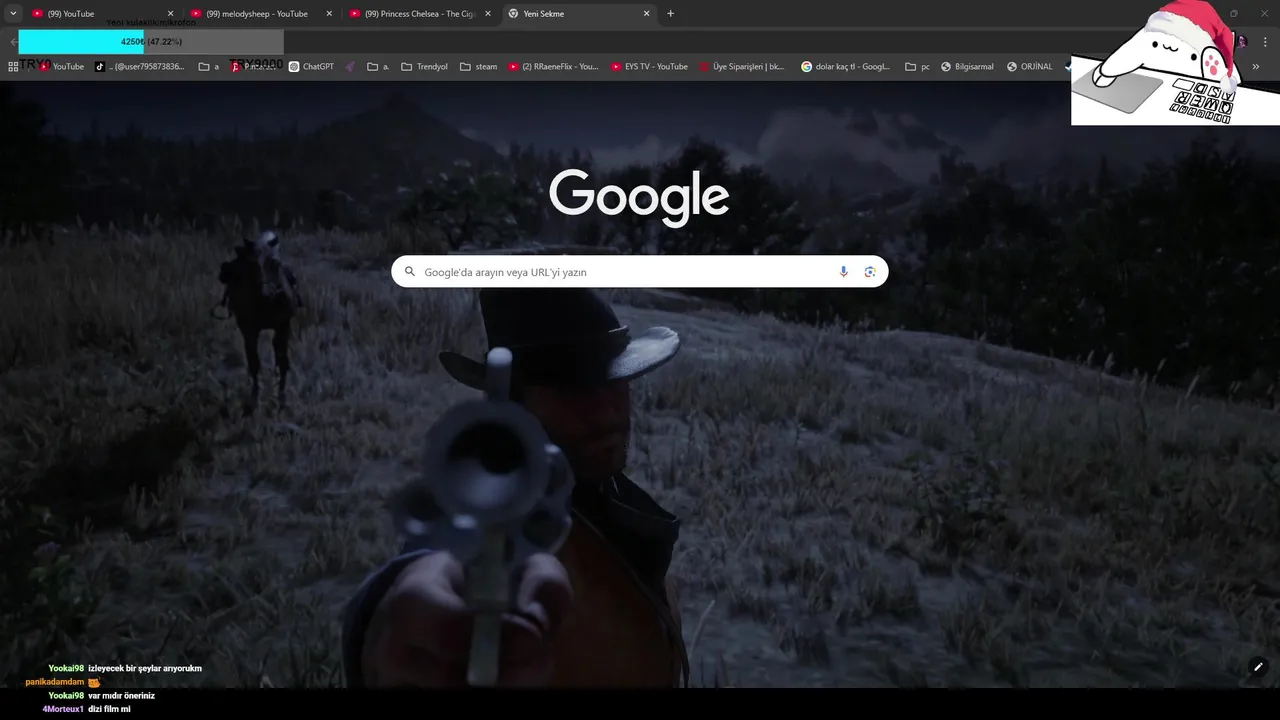Open the YouTube bookmark in bookmarks bar
Image resolution: width=1280 pixels, height=720 pixels.
(61, 67)
